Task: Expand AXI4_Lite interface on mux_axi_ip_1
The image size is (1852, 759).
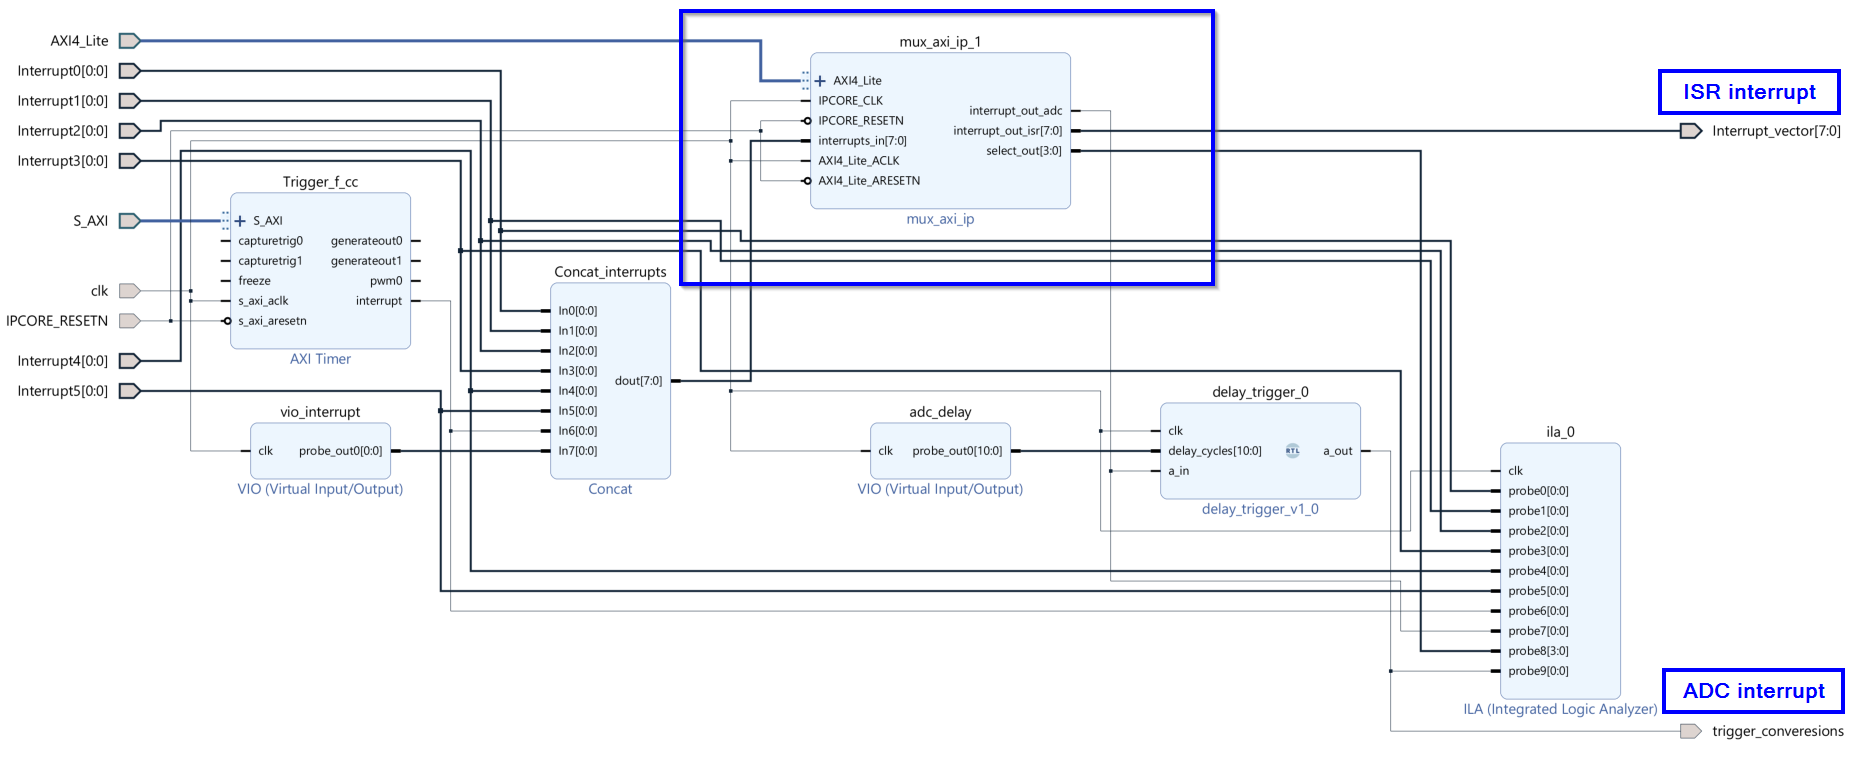Action: click(820, 81)
